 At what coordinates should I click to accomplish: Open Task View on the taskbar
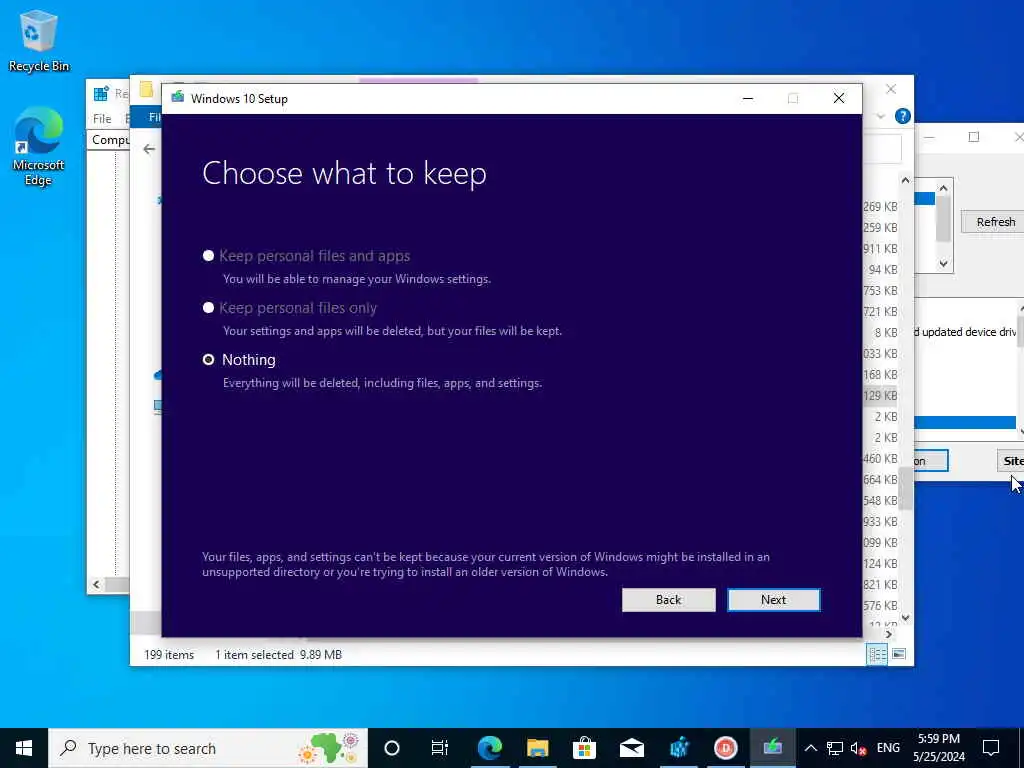pos(440,748)
